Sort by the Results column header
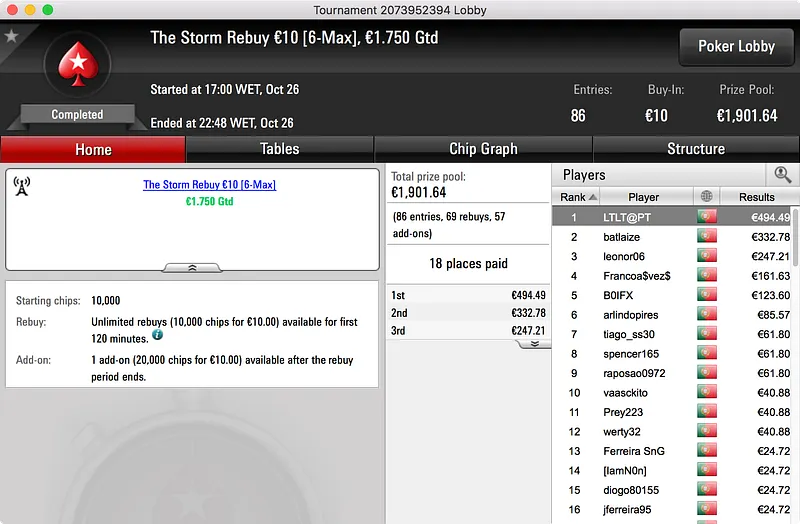Image resolution: width=800 pixels, height=524 pixels. pos(757,197)
